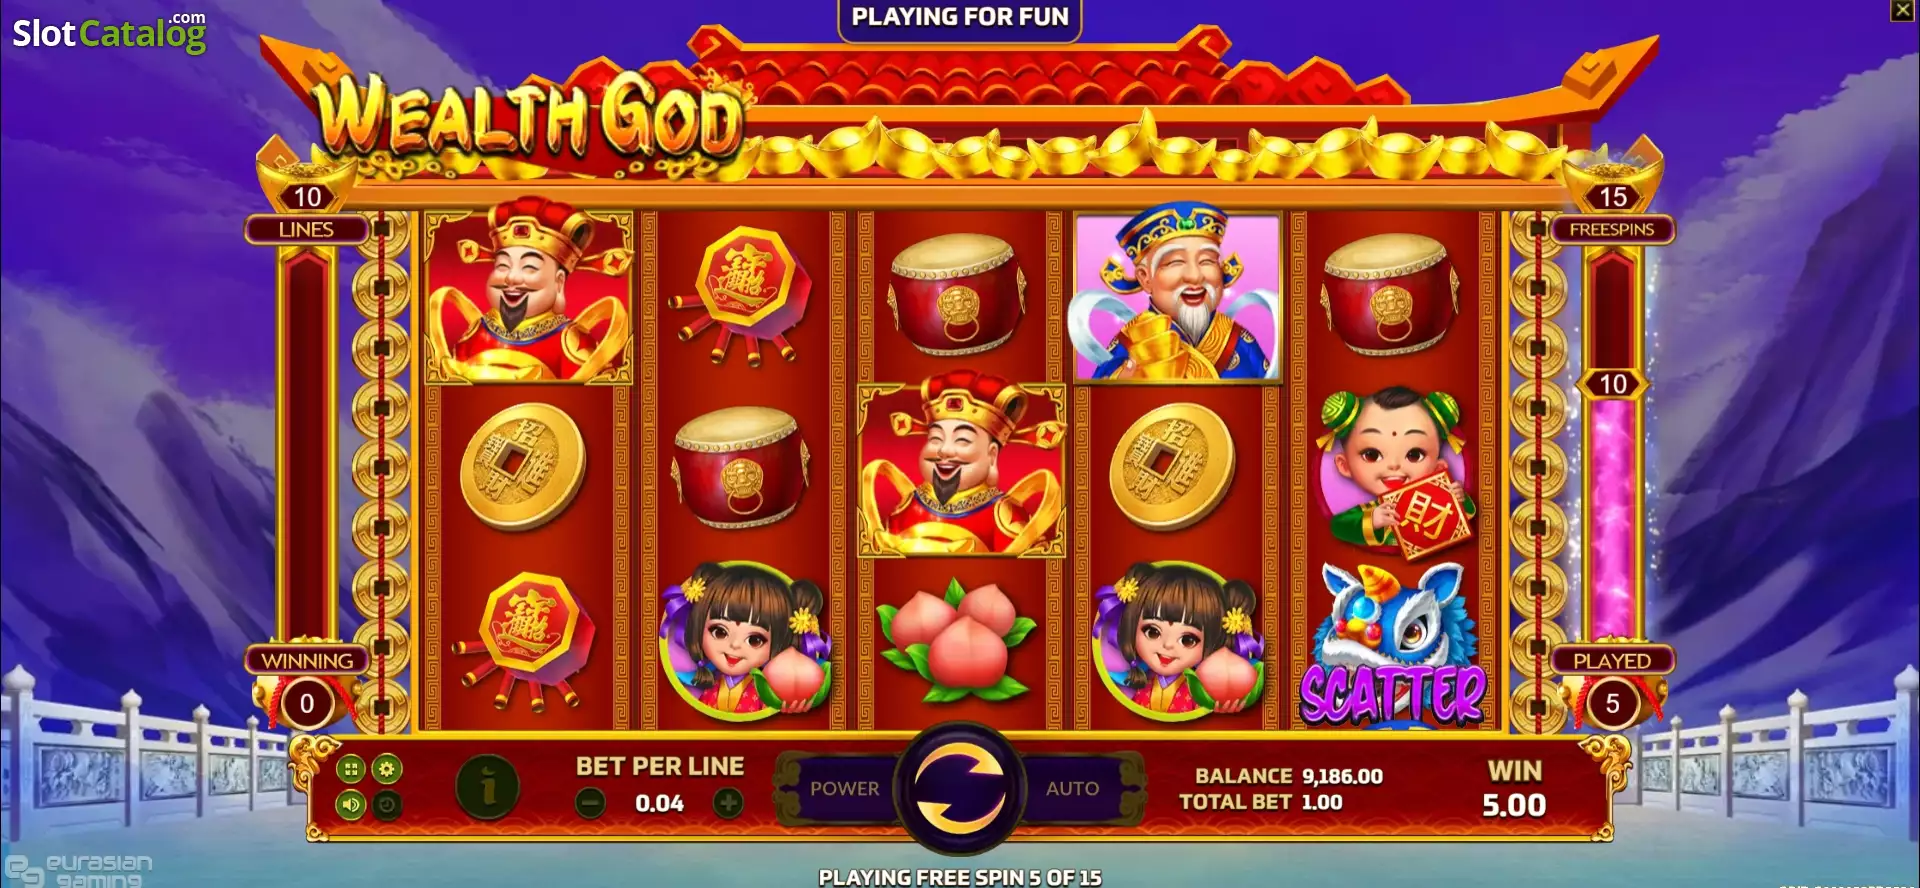Decrease bet per line with minus
1920x888 pixels.
pos(590,803)
